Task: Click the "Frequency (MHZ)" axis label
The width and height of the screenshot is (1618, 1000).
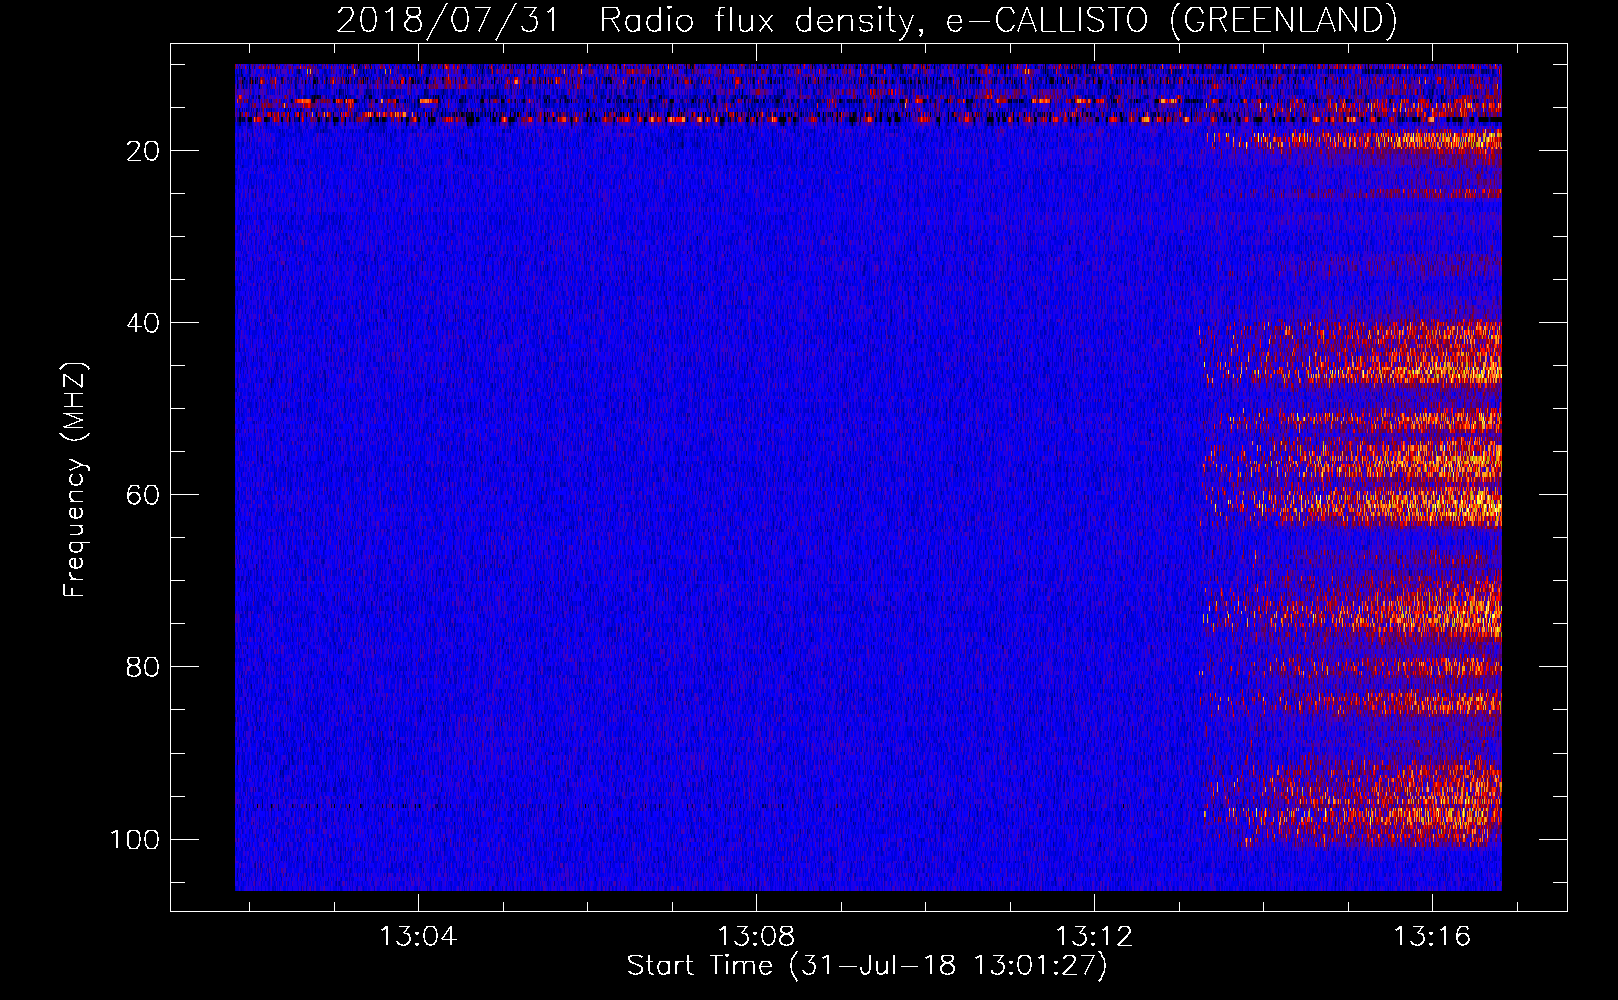Action: (x=75, y=480)
